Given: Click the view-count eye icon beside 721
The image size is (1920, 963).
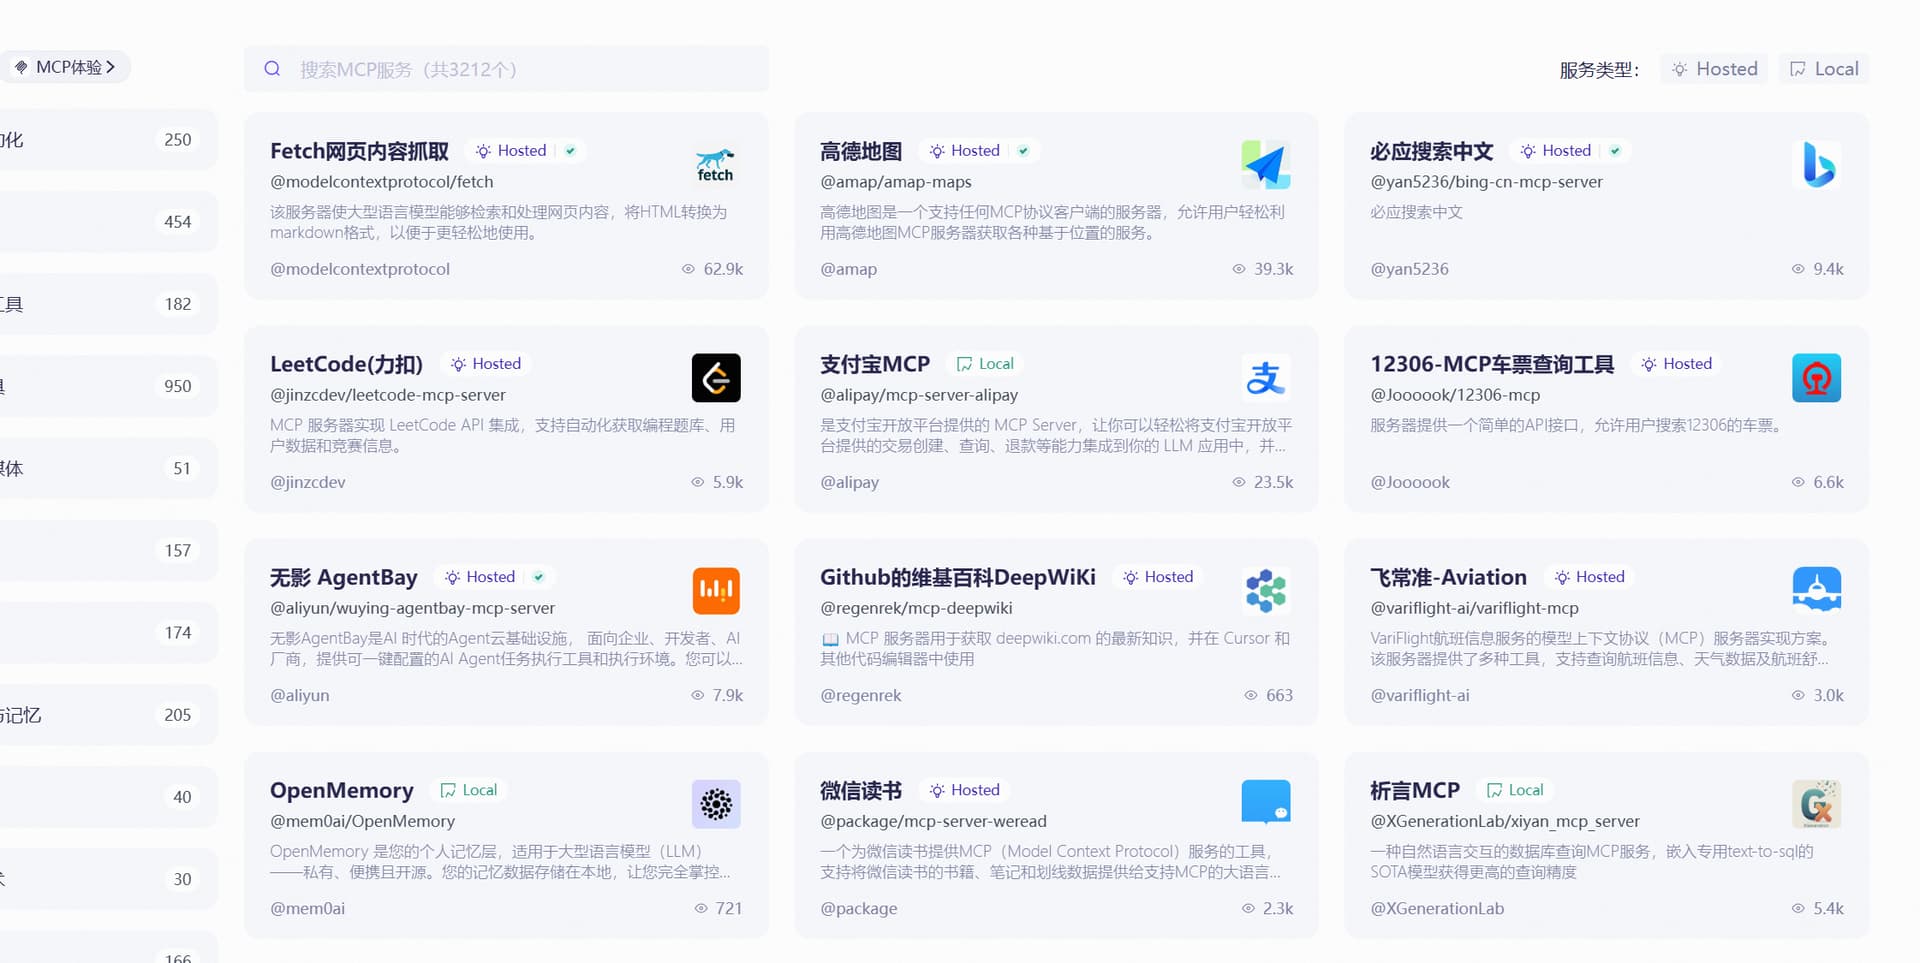Looking at the screenshot, I should (701, 908).
